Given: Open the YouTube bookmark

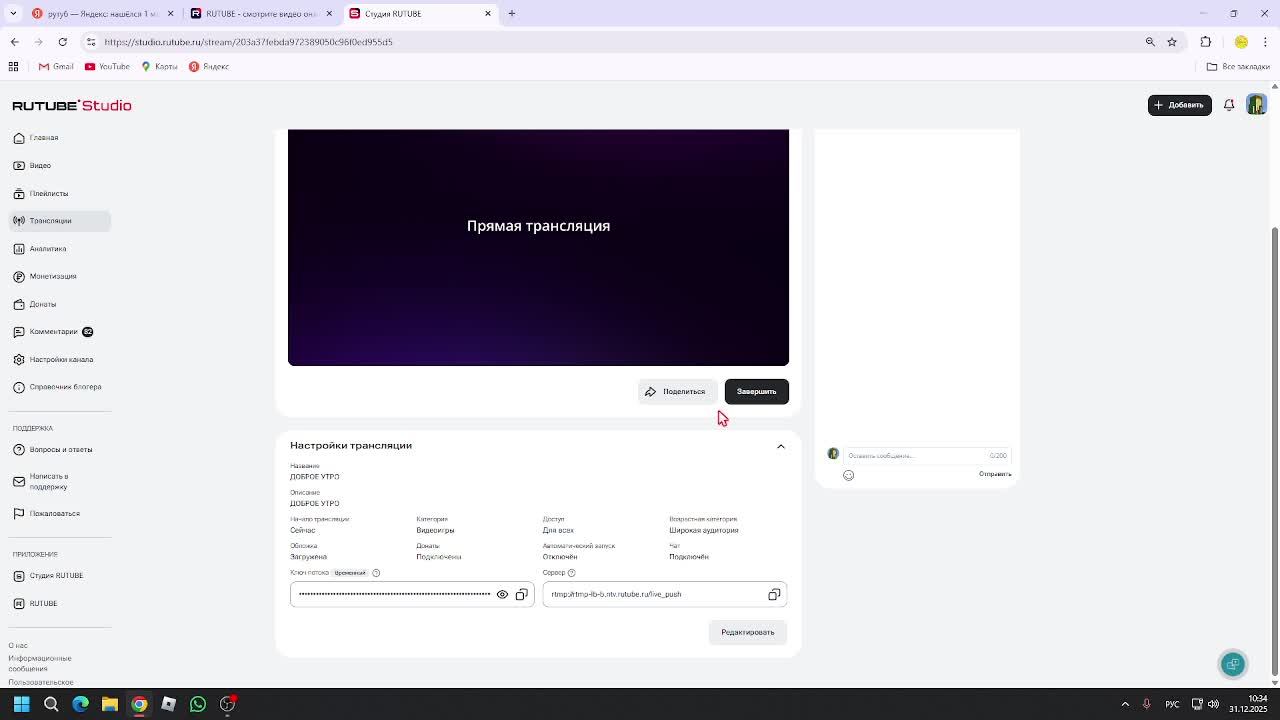Looking at the screenshot, I should click(107, 67).
